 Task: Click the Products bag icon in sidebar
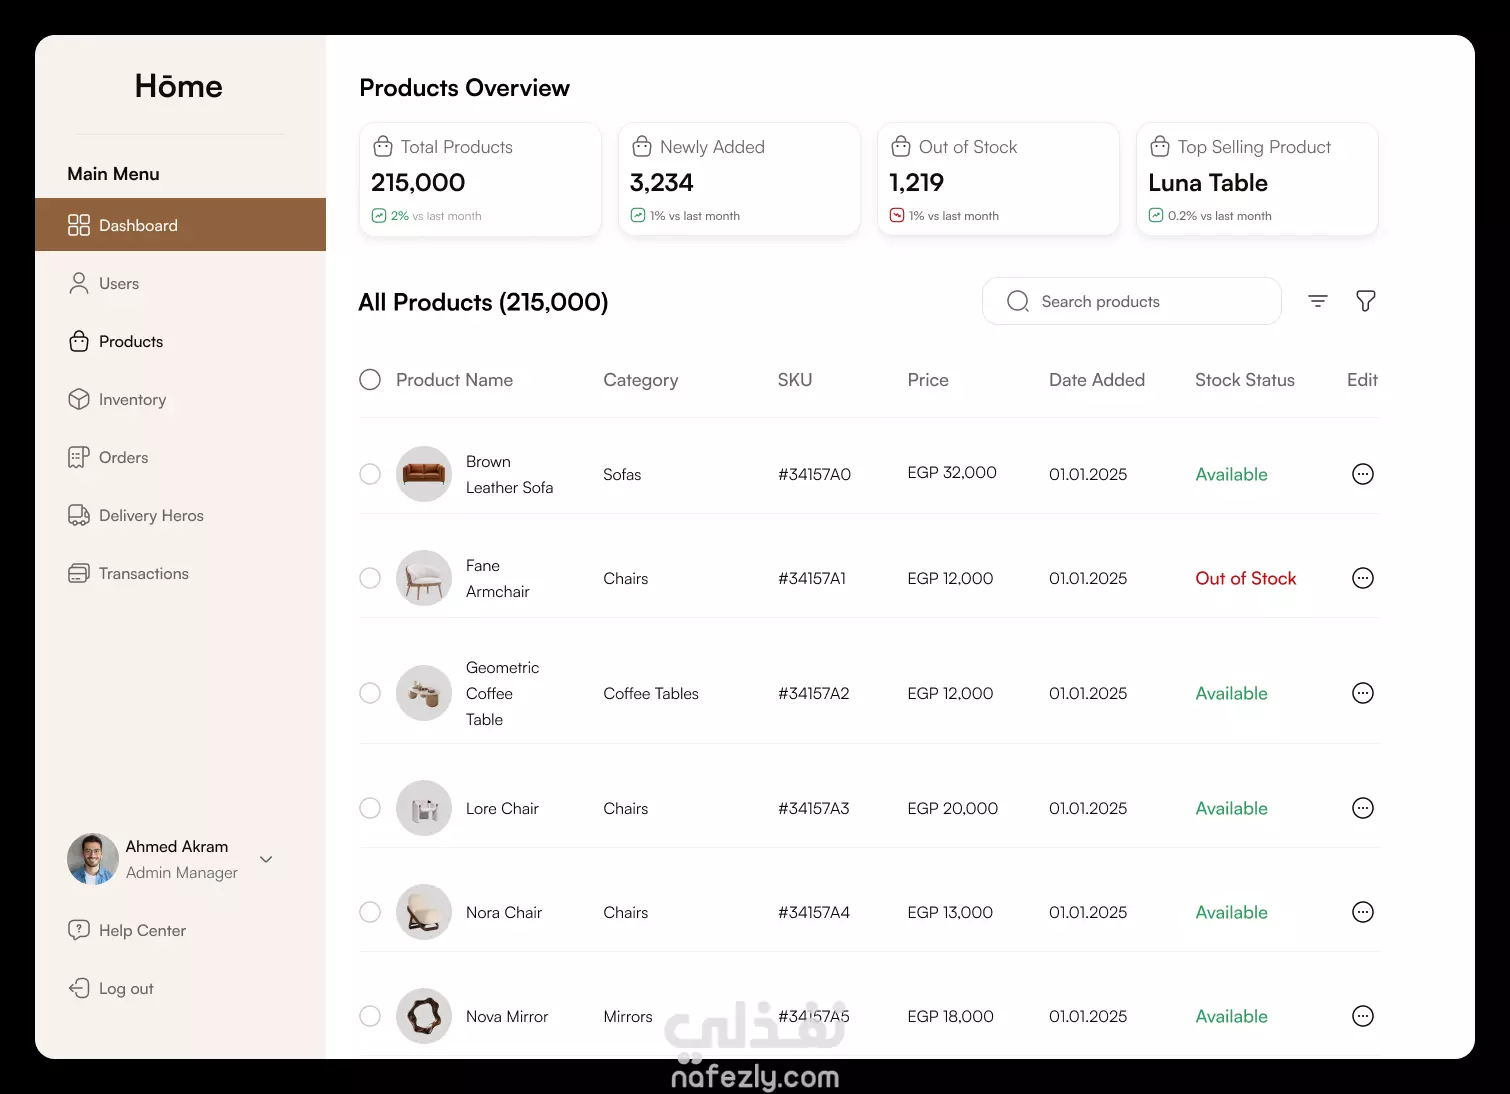(79, 341)
